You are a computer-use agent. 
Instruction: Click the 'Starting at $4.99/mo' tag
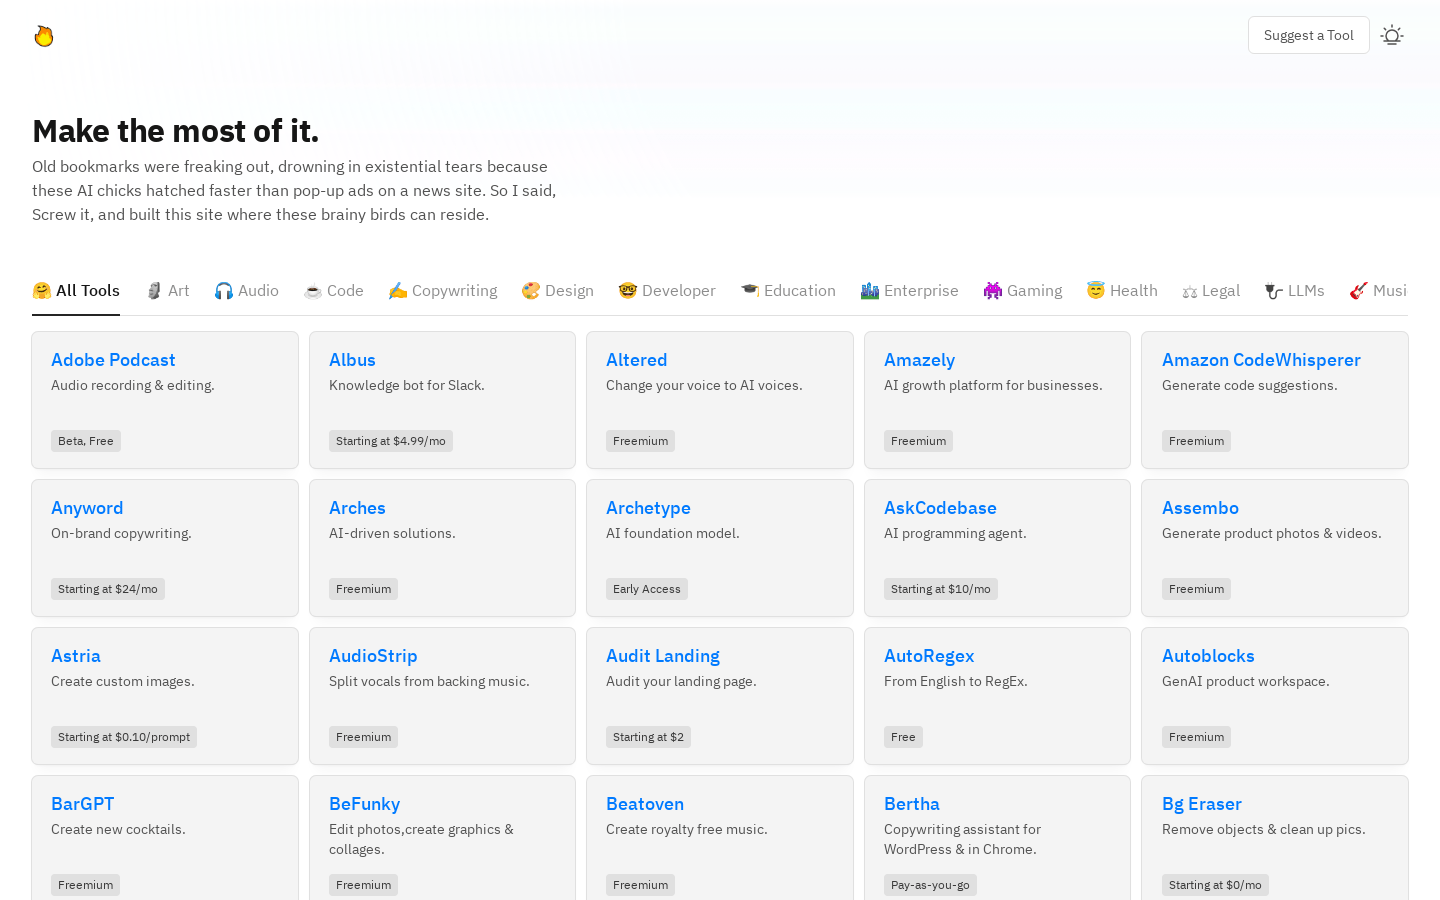pyautogui.click(x=391, y=441)
